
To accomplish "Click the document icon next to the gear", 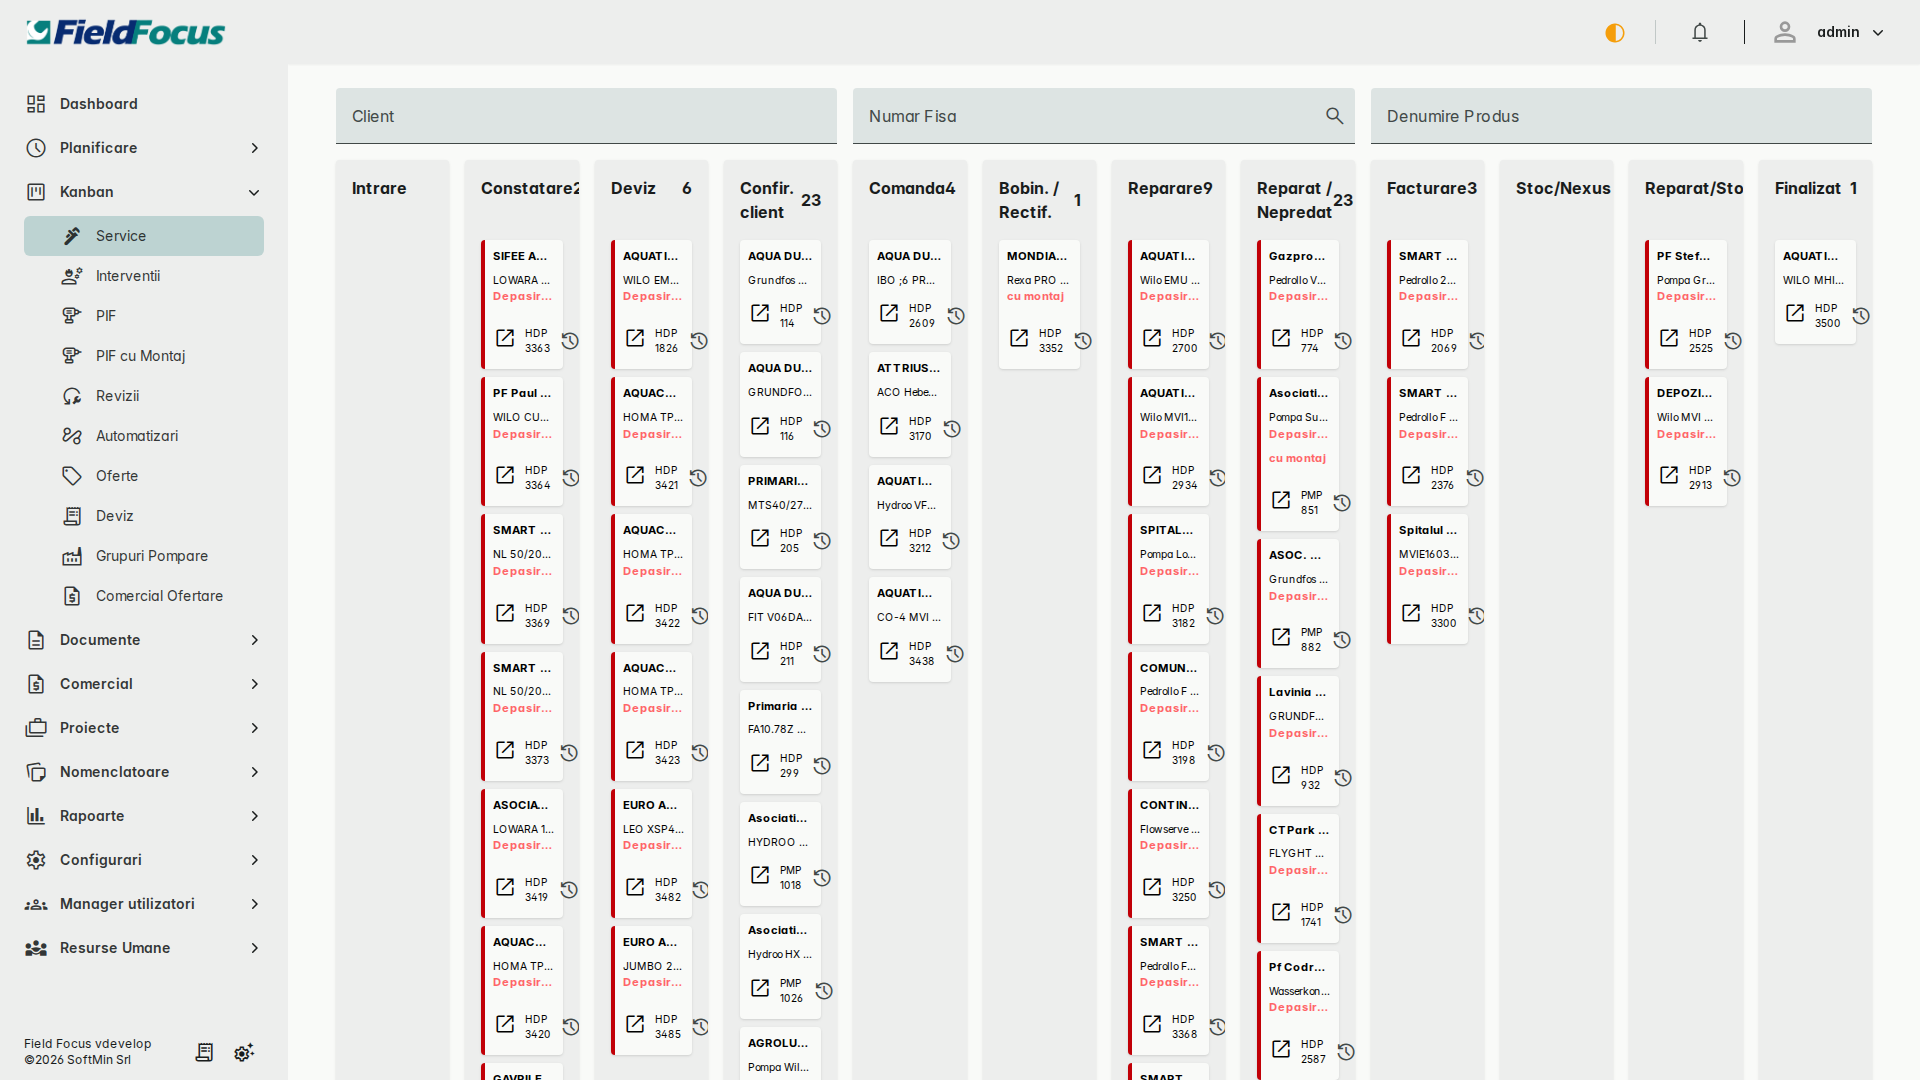I will click(x=204, y=1052).
